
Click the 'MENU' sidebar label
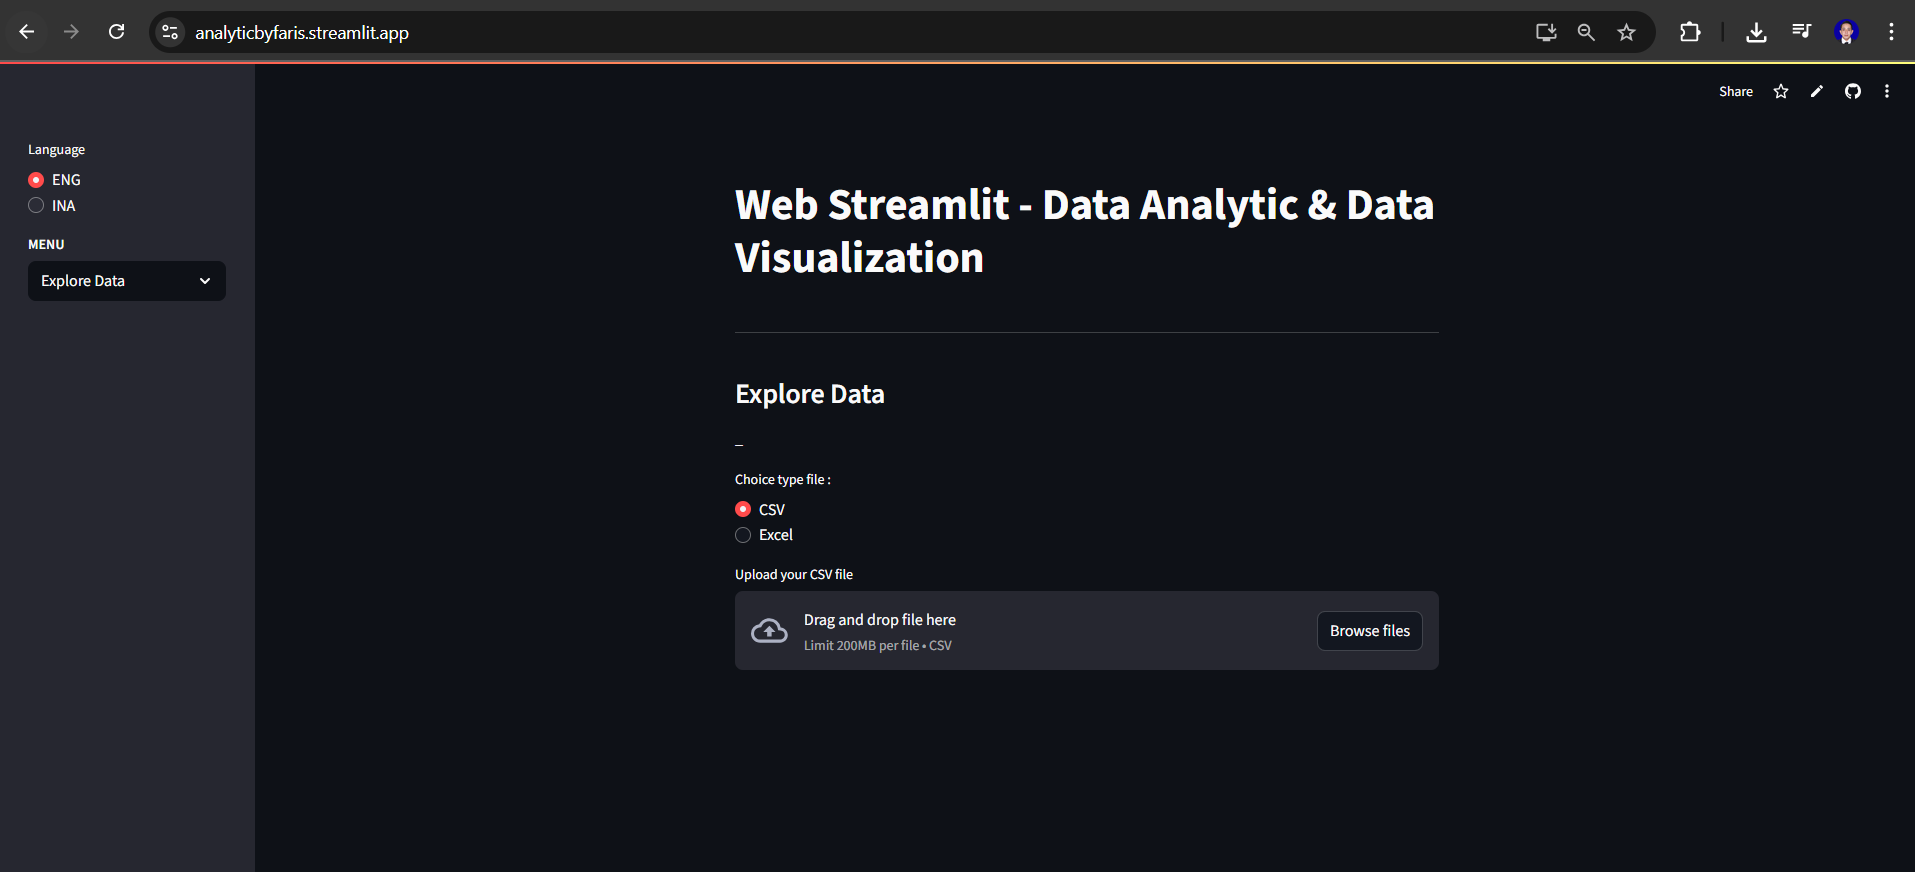click(x=46, y=245)
